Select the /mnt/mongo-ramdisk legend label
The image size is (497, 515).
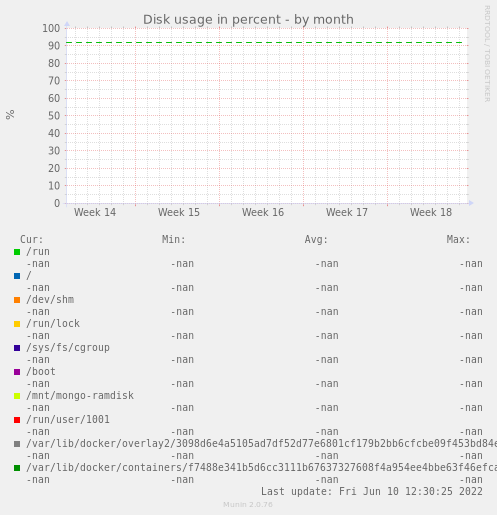(x=80, y=396)
